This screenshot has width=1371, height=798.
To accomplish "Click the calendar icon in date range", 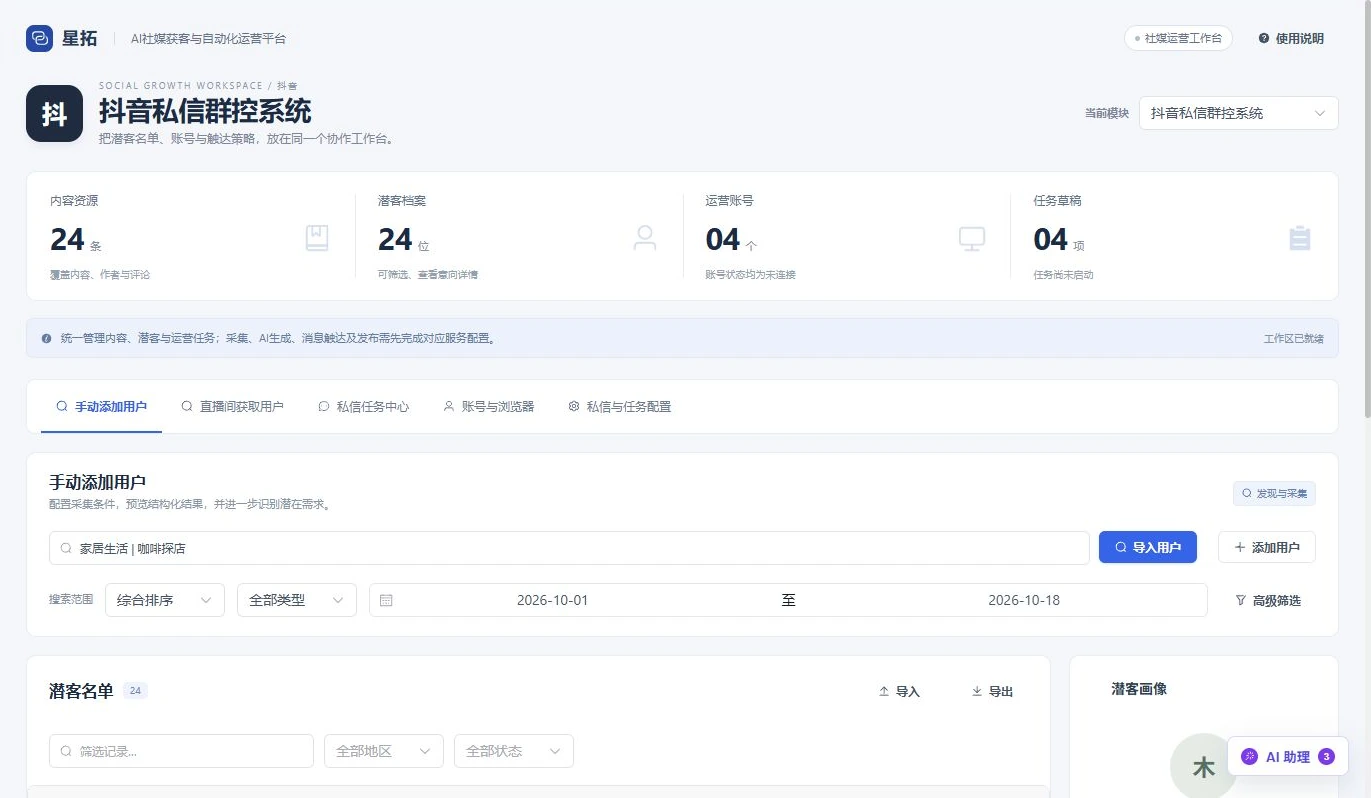I will tap(386, 601).
